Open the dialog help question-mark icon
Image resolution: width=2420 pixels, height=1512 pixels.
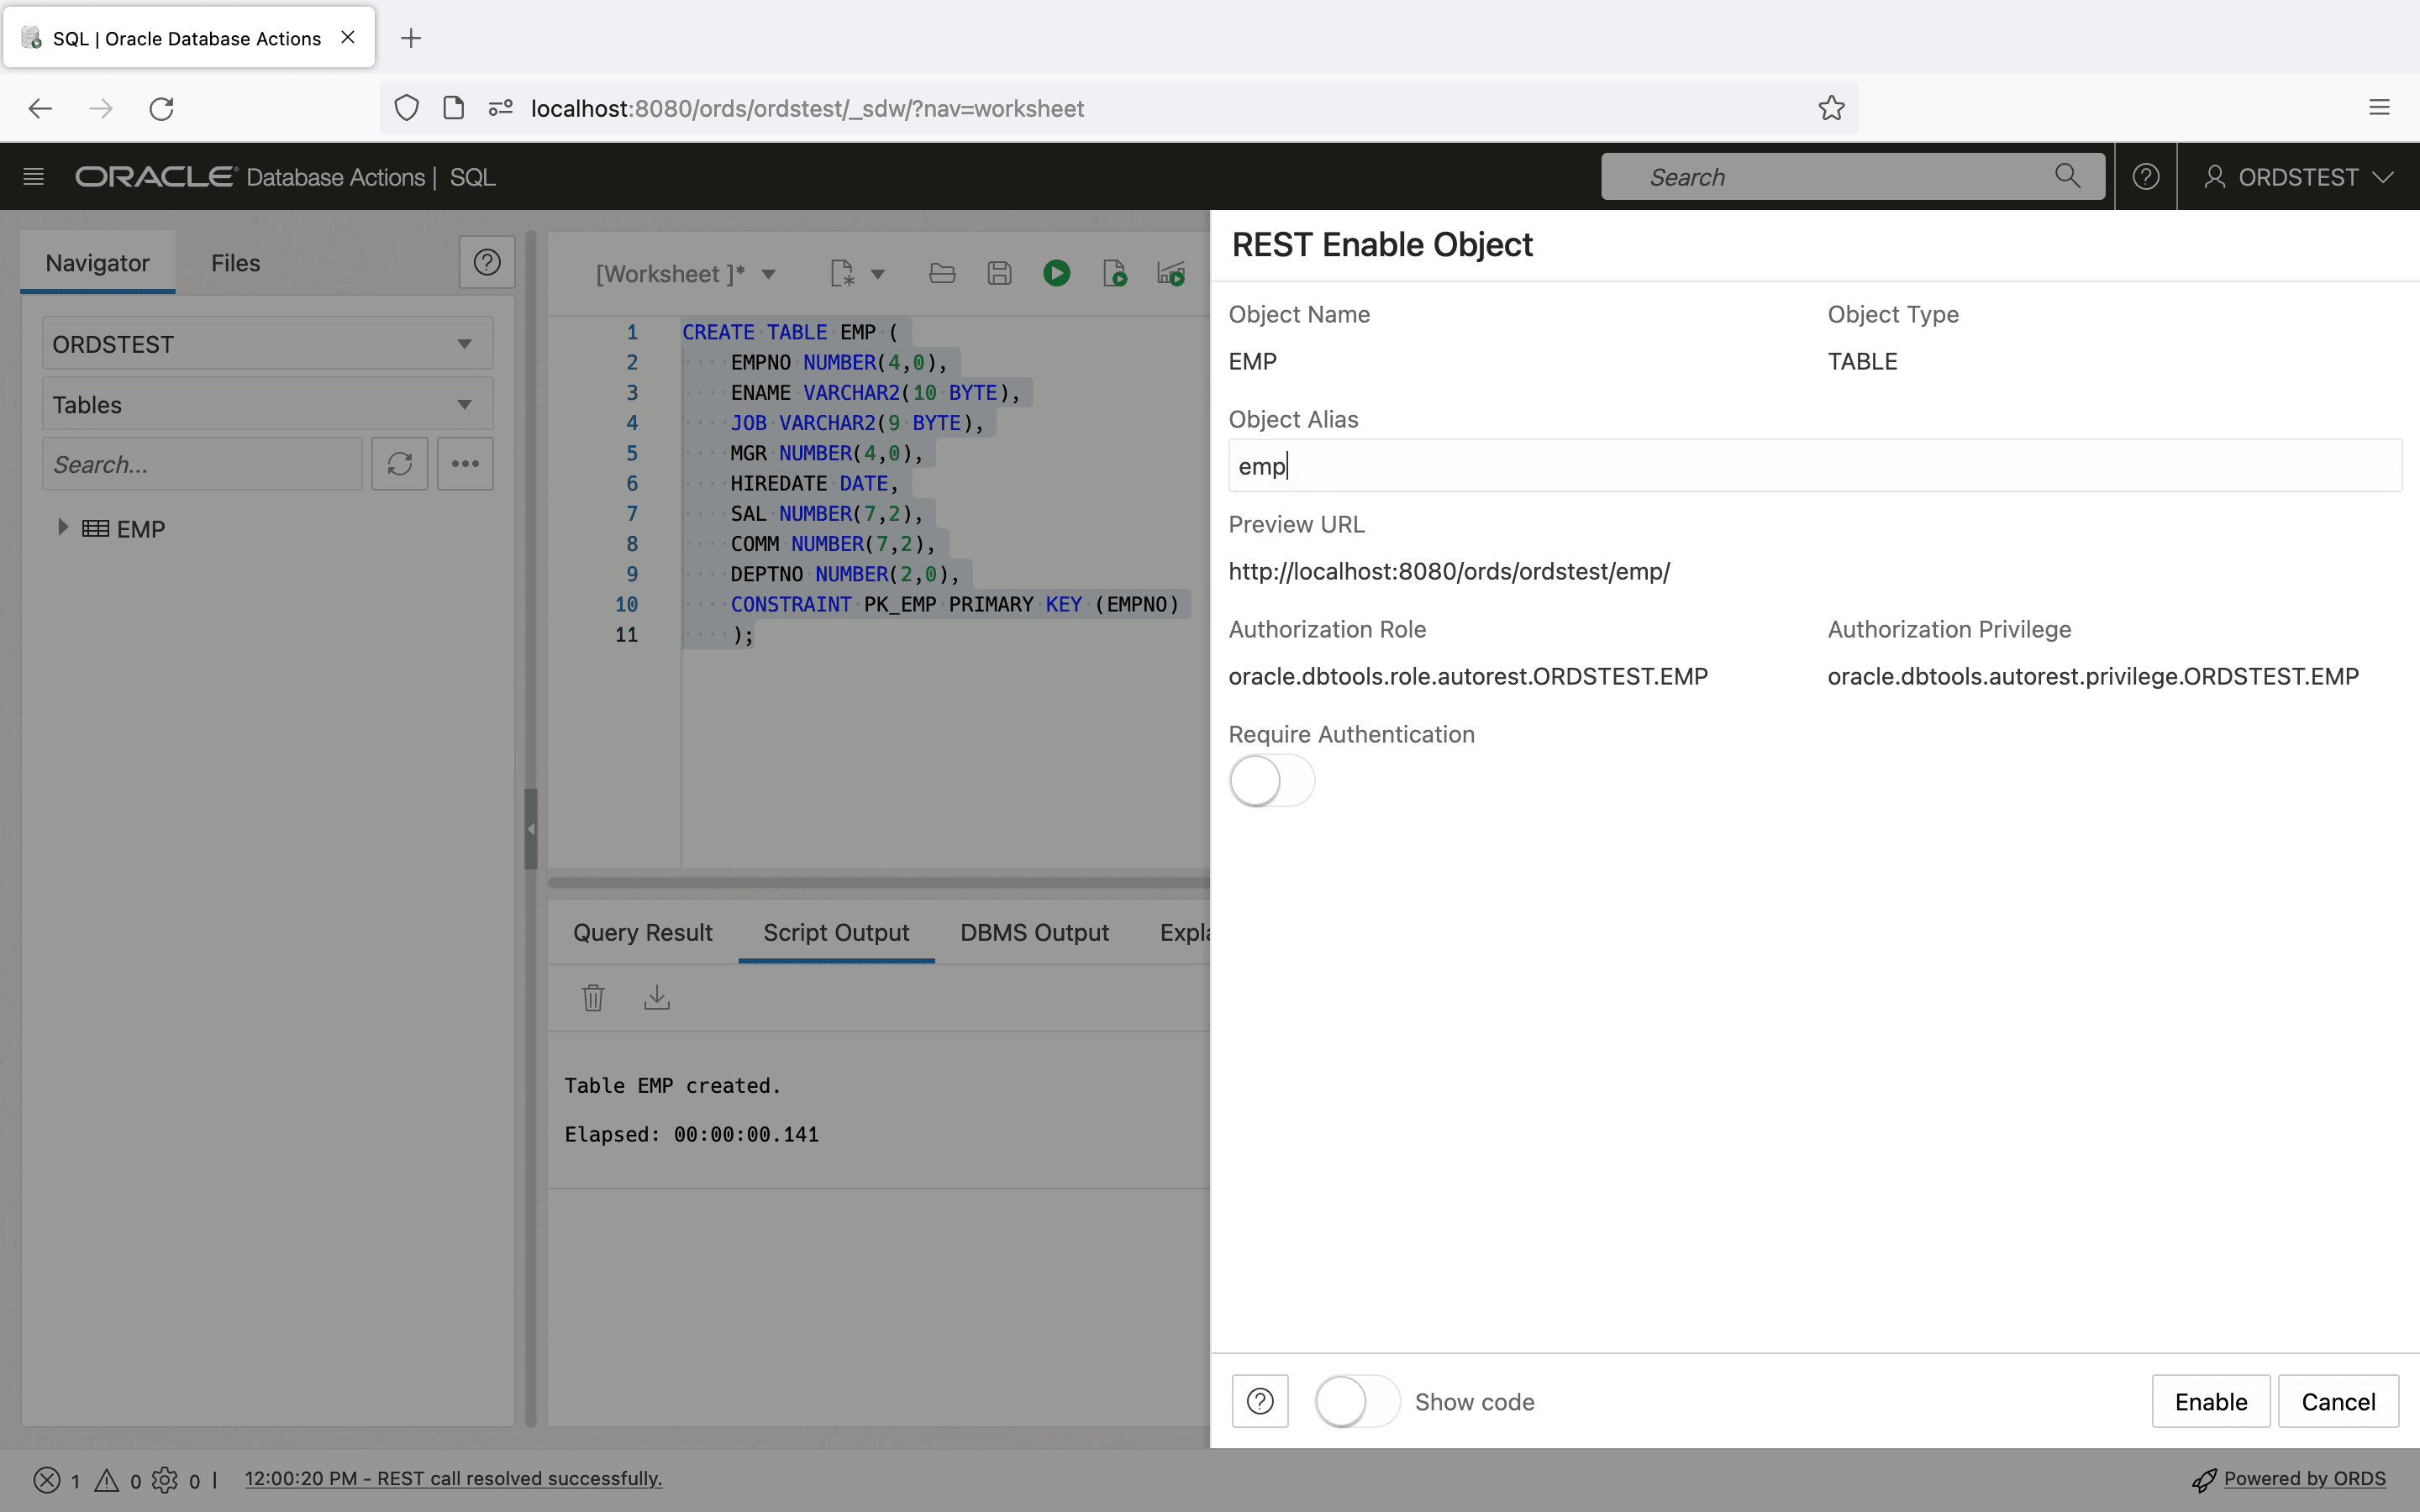click(1260, 1401)
